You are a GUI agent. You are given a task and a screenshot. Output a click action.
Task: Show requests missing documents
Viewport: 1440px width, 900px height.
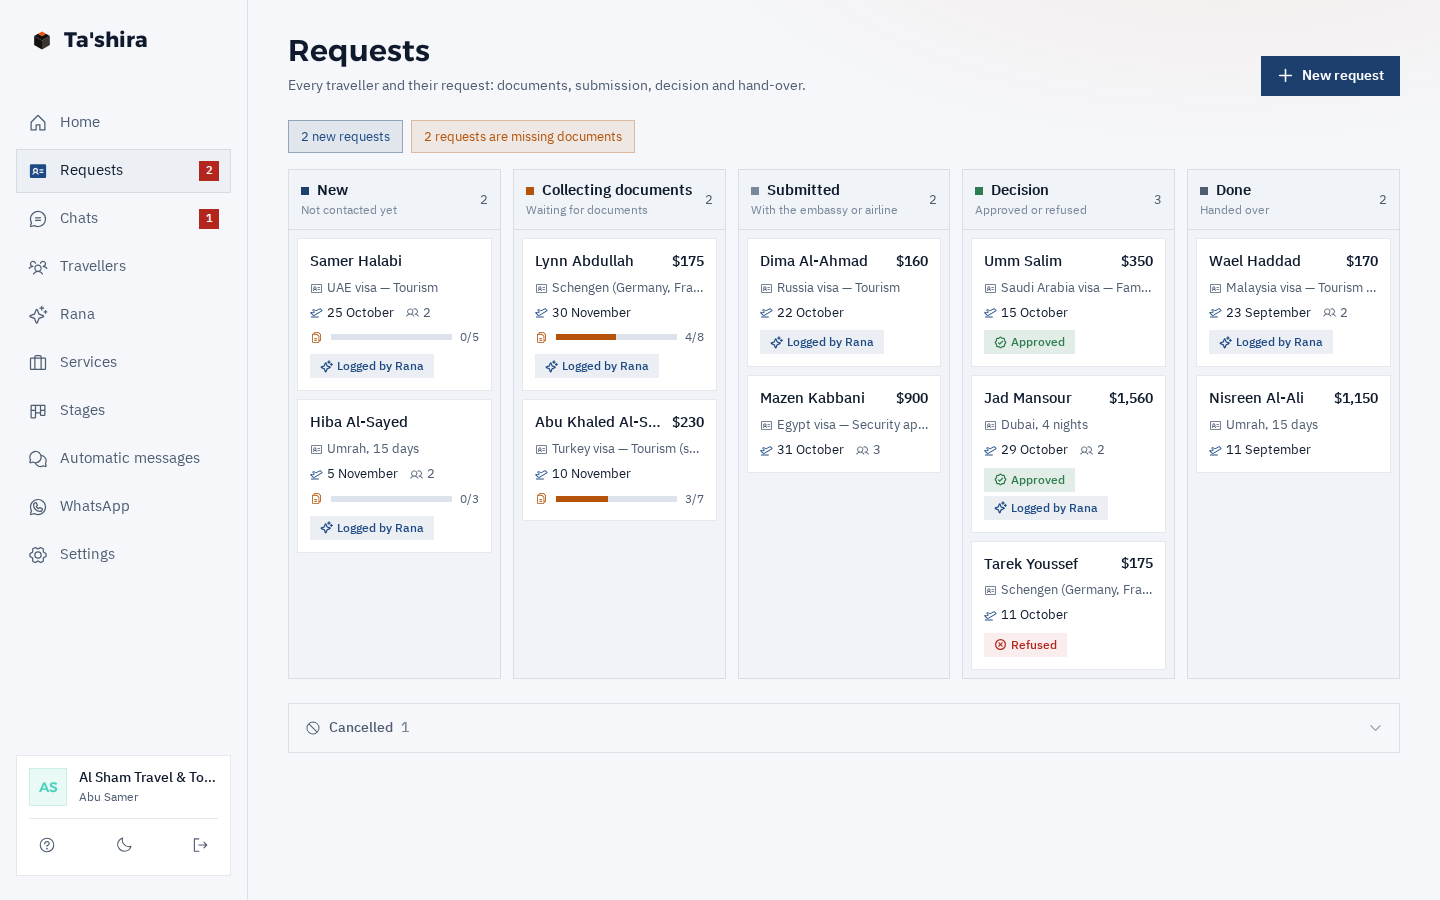[x=523, y=137]
